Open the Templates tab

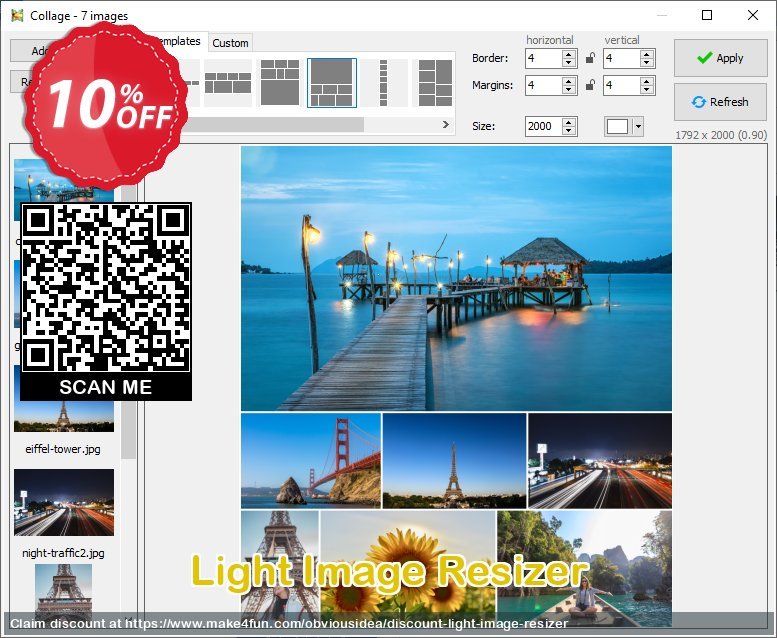click(x=178, y=41)
